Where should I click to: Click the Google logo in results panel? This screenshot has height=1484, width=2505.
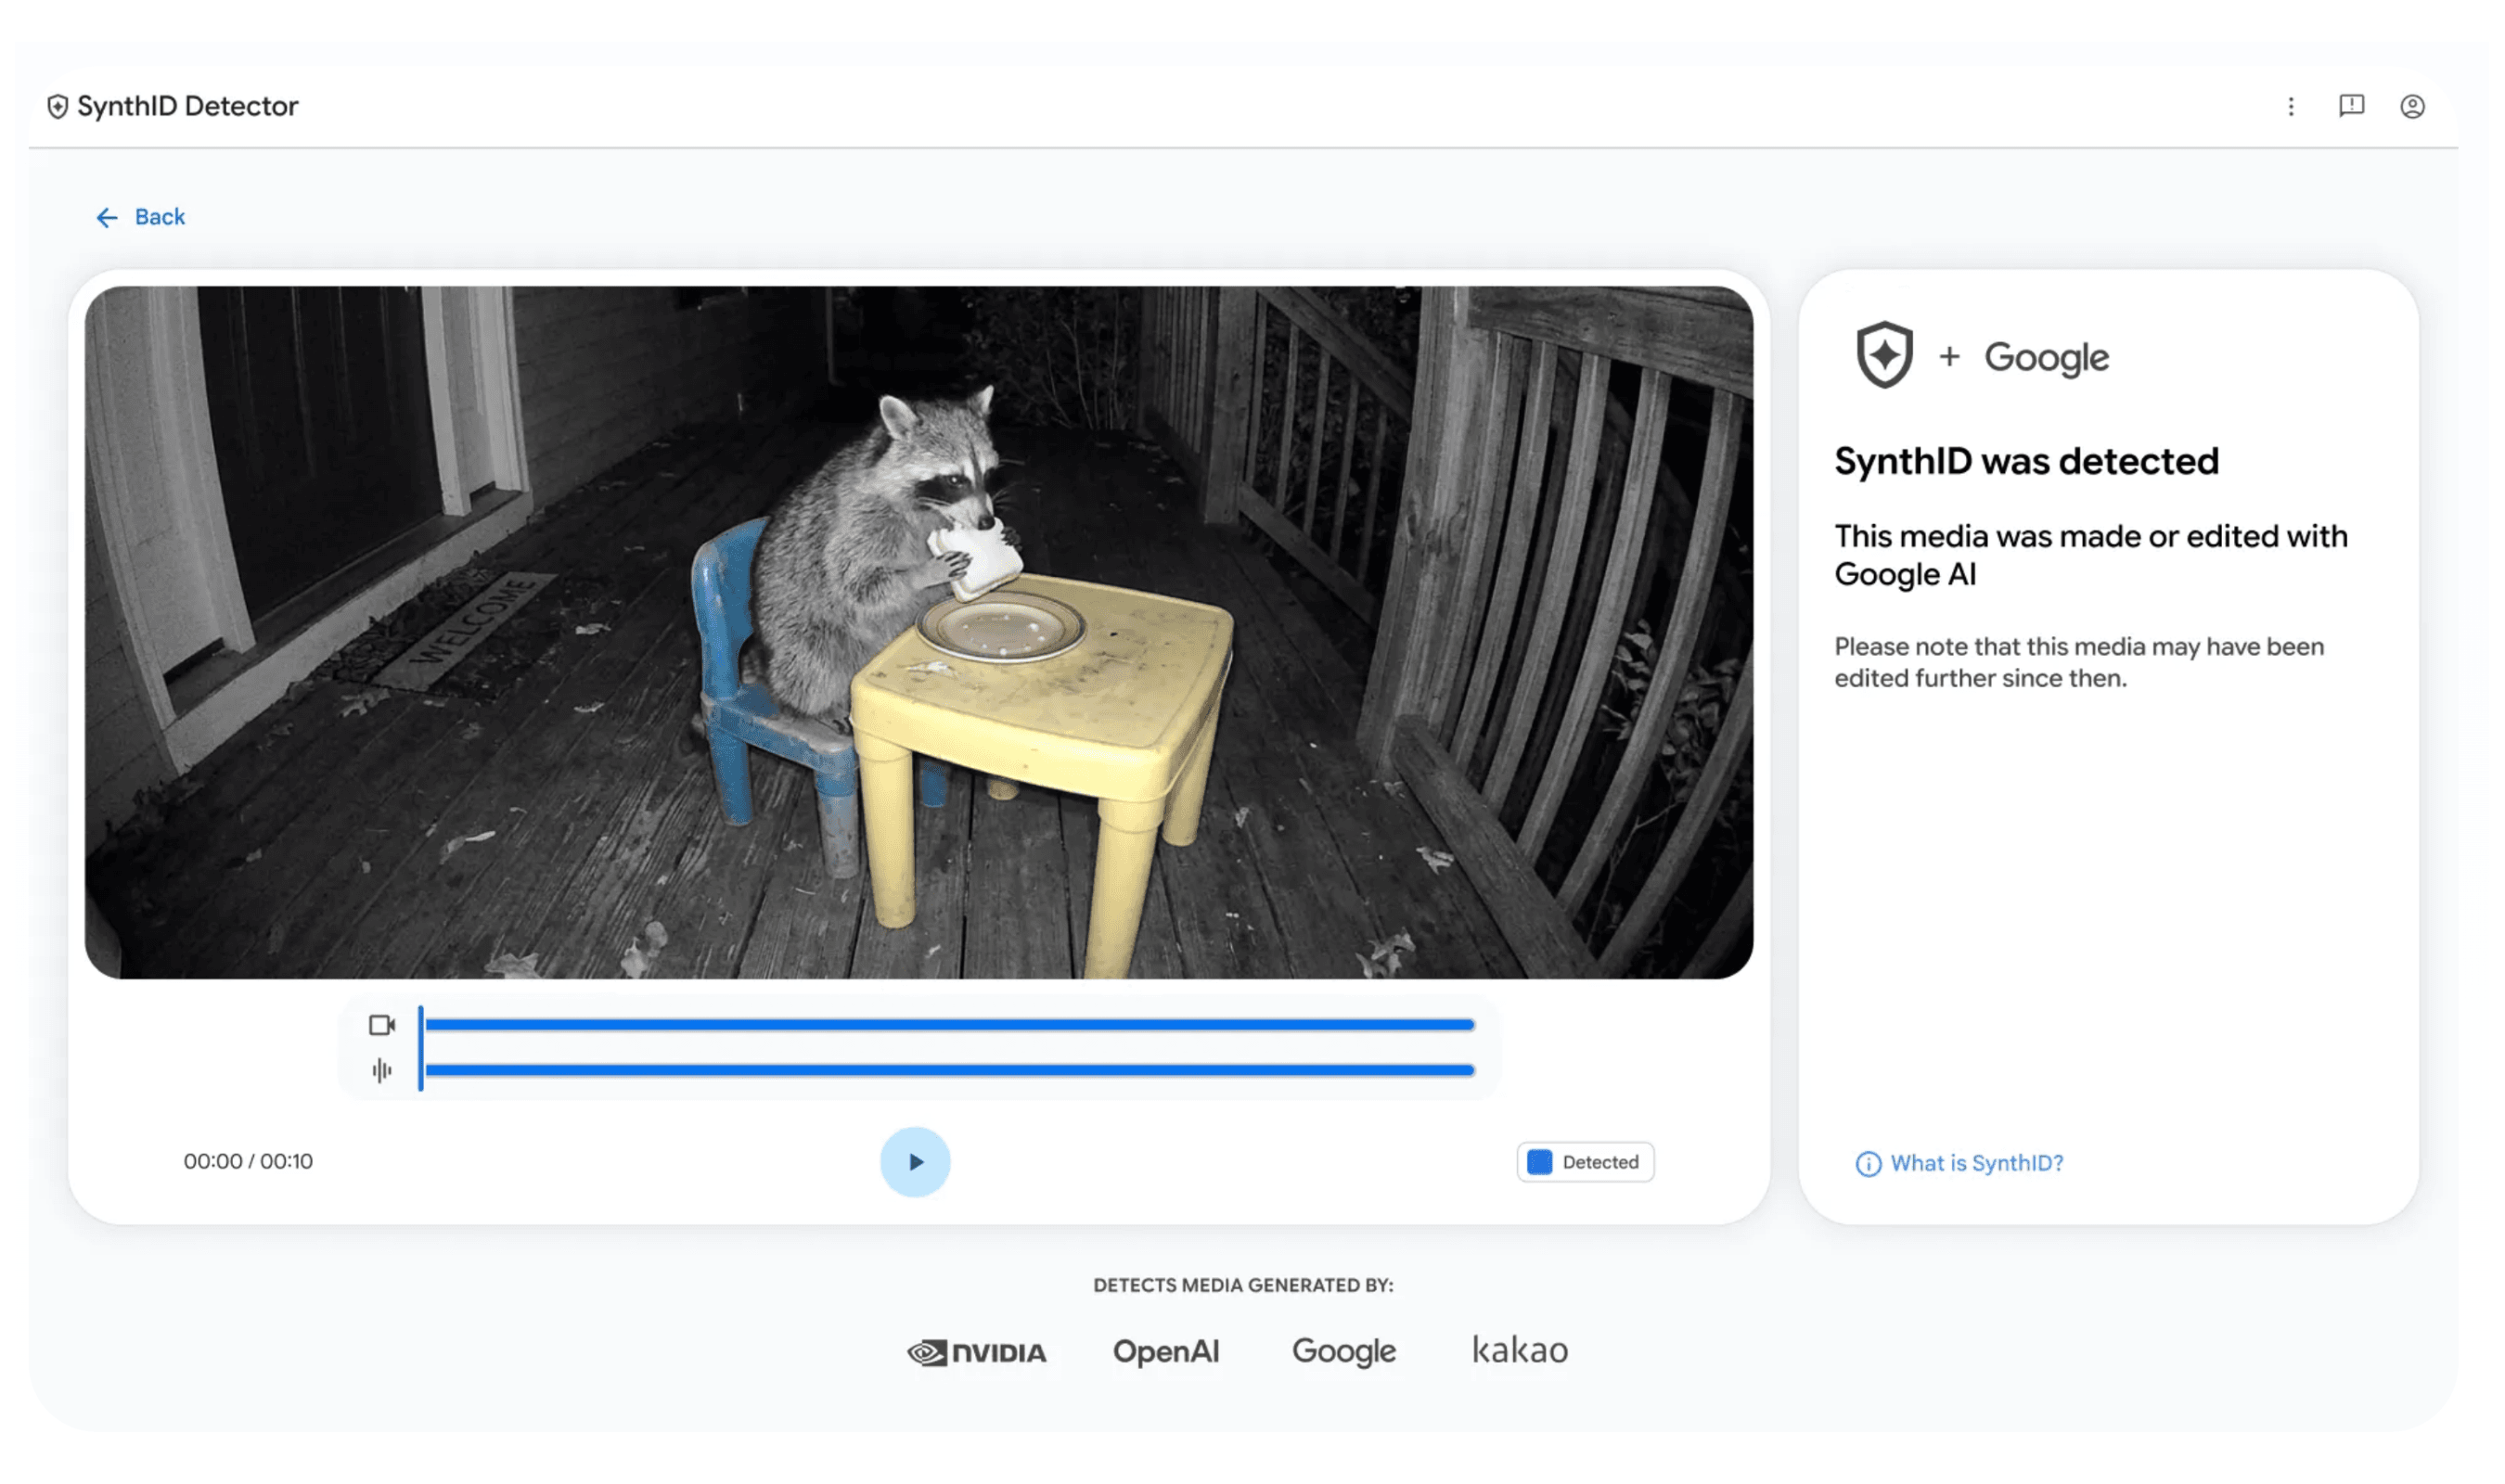[2046, 358]
